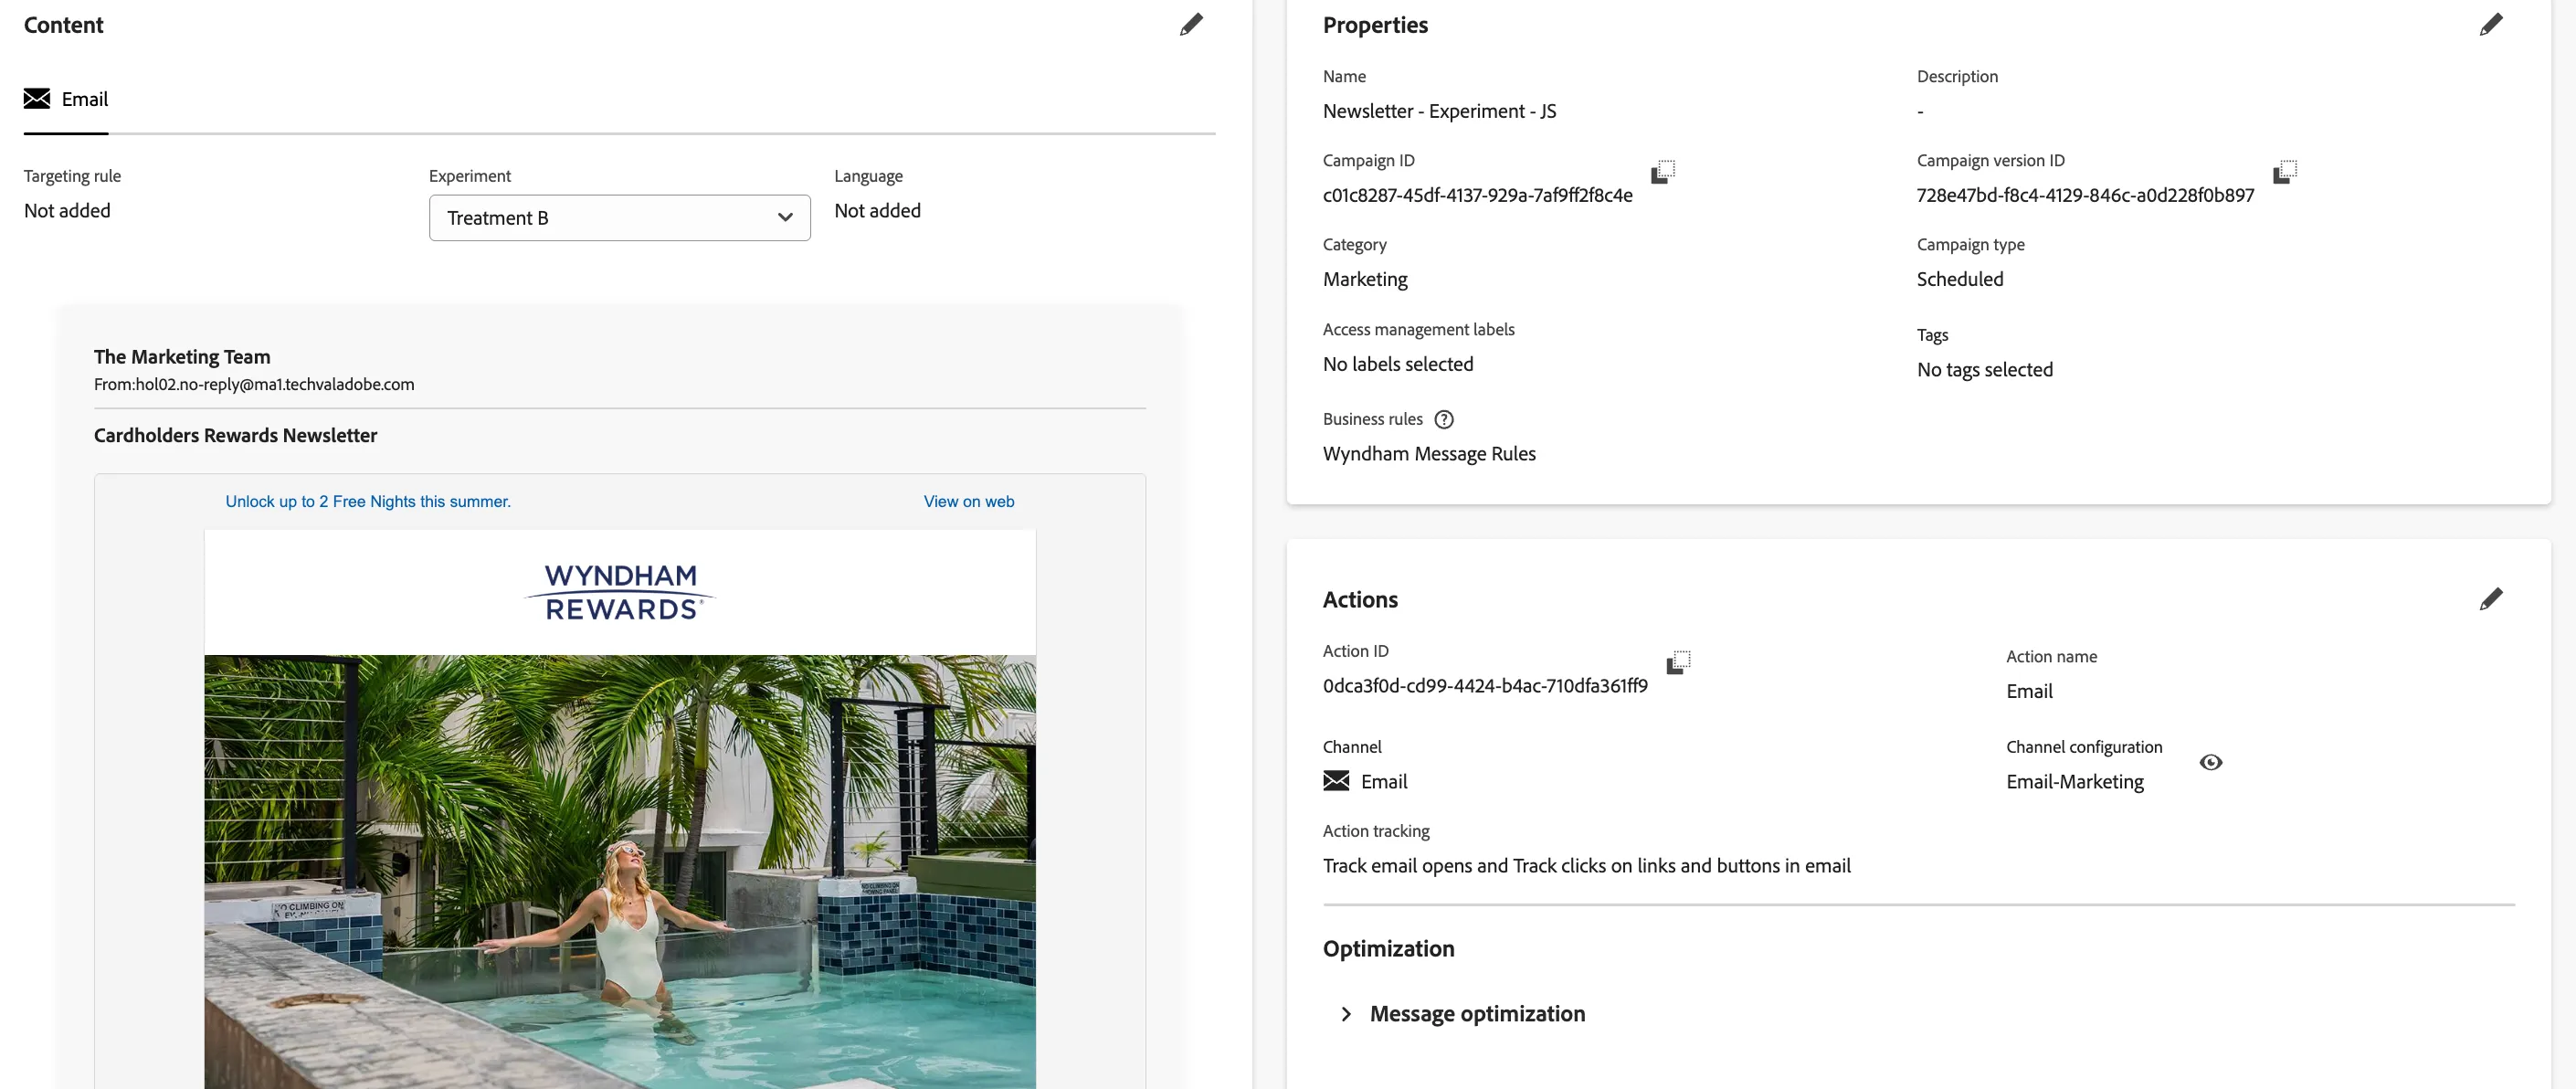Click the 'Optimization' section heading

pos(1388,949)
